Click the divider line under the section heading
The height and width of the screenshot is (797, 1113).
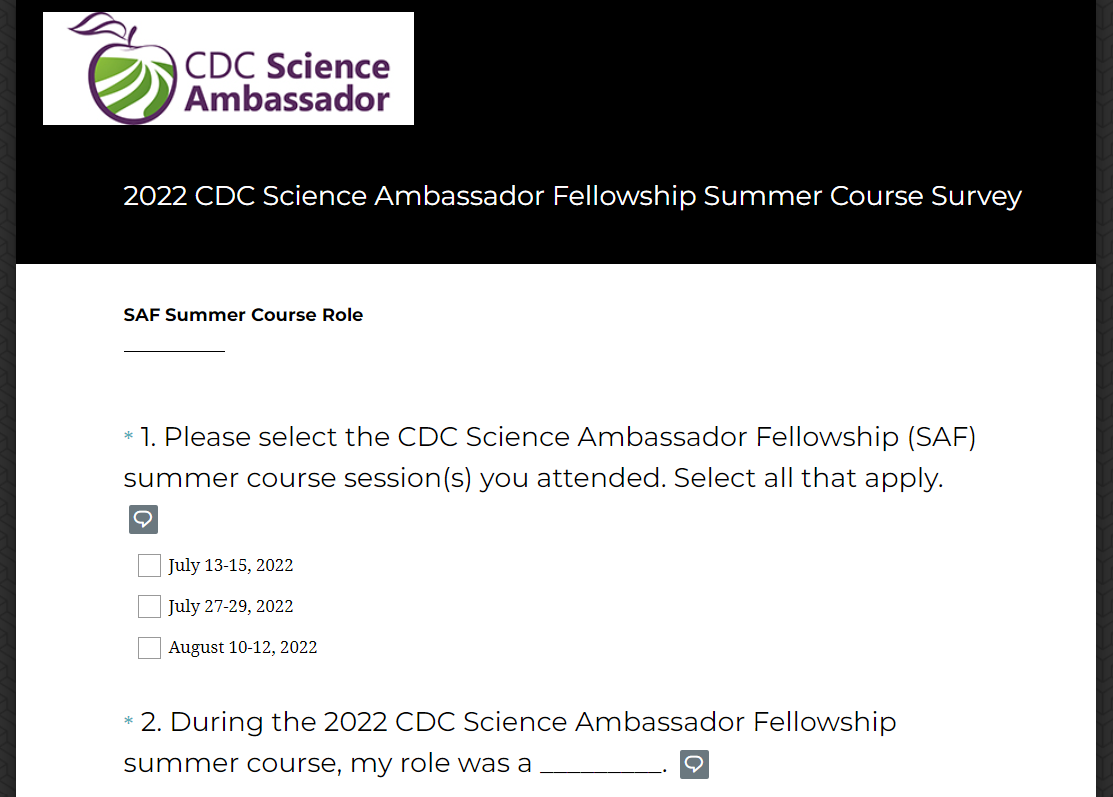click(174, 351)
